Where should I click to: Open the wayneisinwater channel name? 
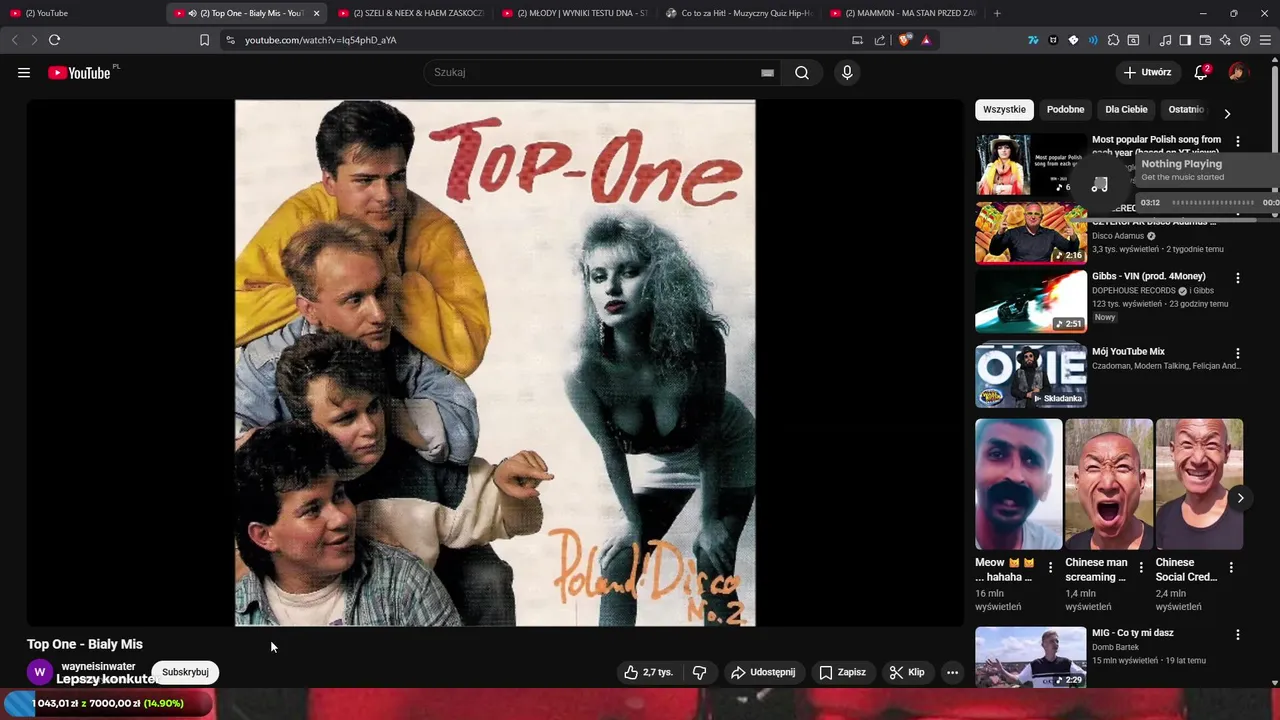click(98, 666)
